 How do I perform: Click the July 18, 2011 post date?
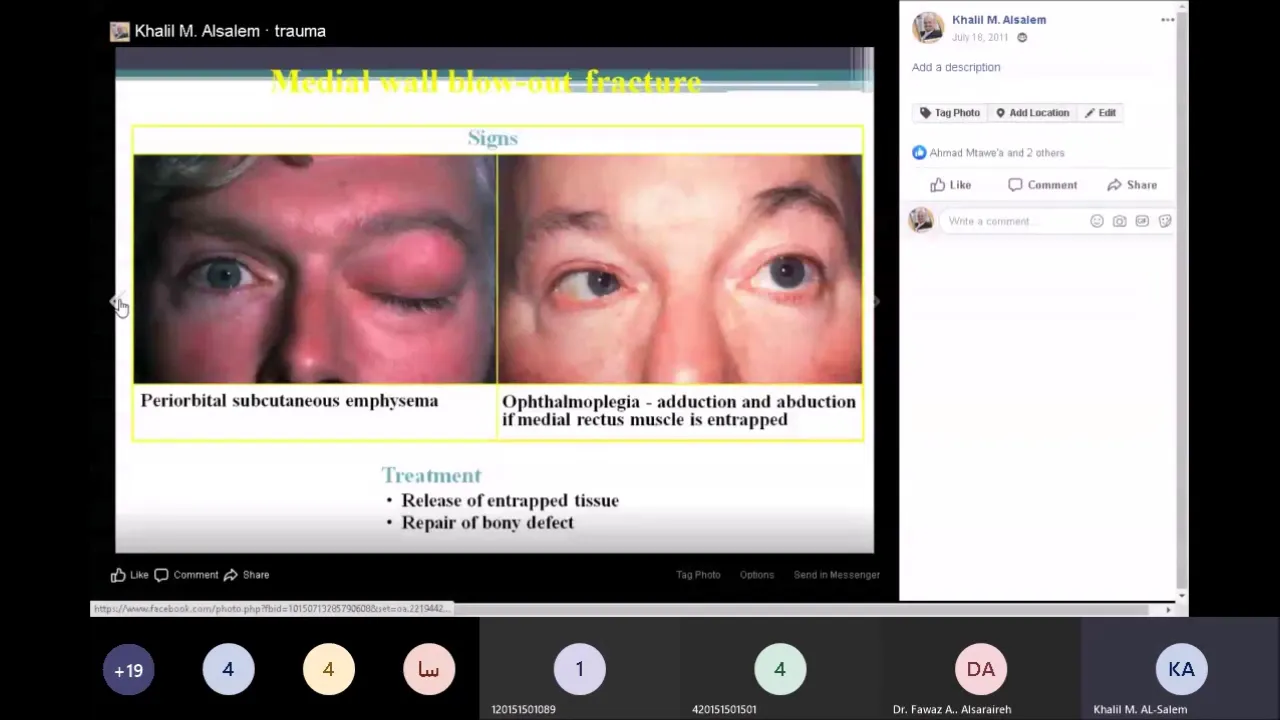pyautogui.click(x=979, y=38)
